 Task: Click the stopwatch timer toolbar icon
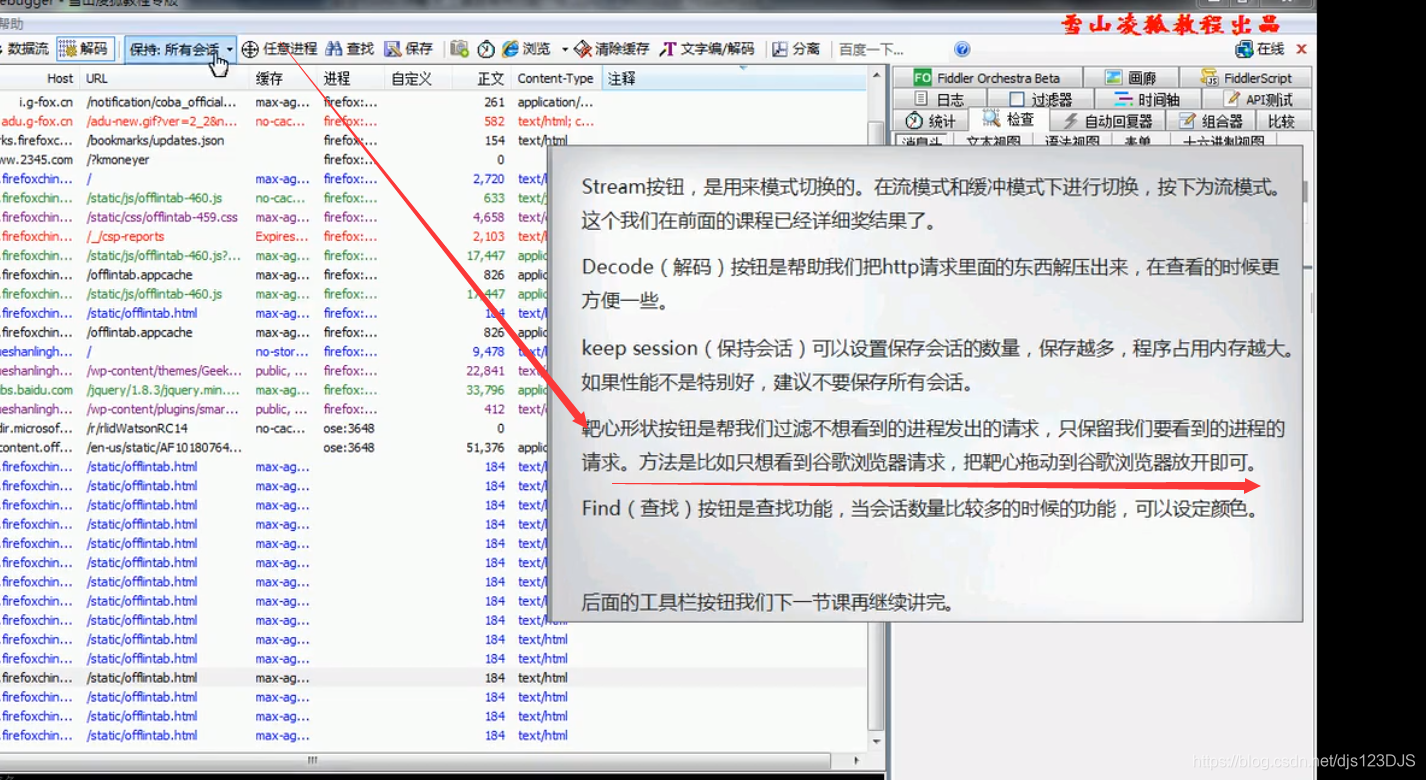coord(486,48)
